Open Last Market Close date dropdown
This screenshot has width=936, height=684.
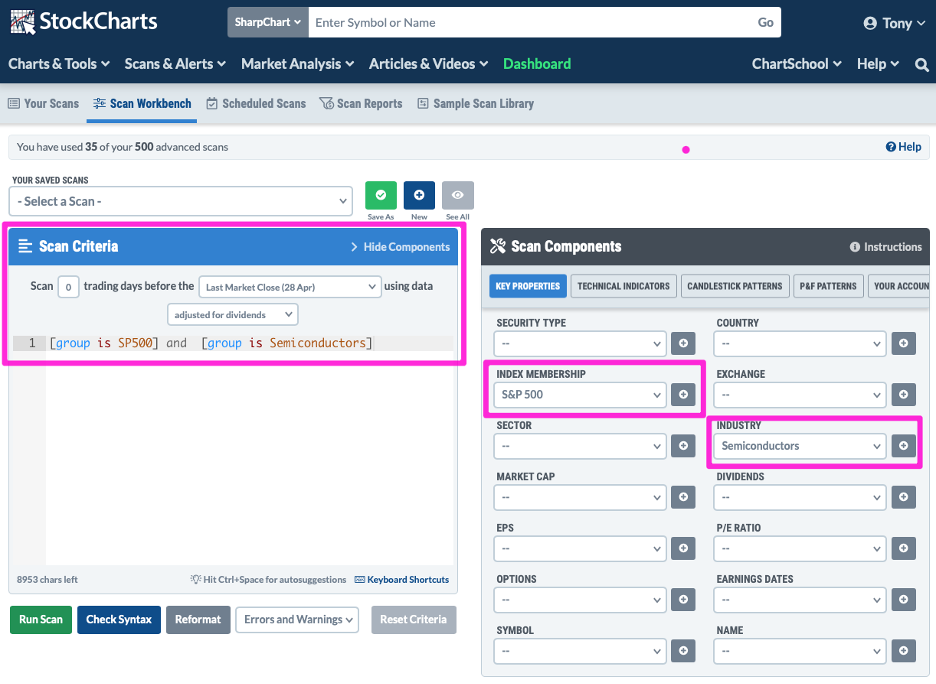point(290,287)
